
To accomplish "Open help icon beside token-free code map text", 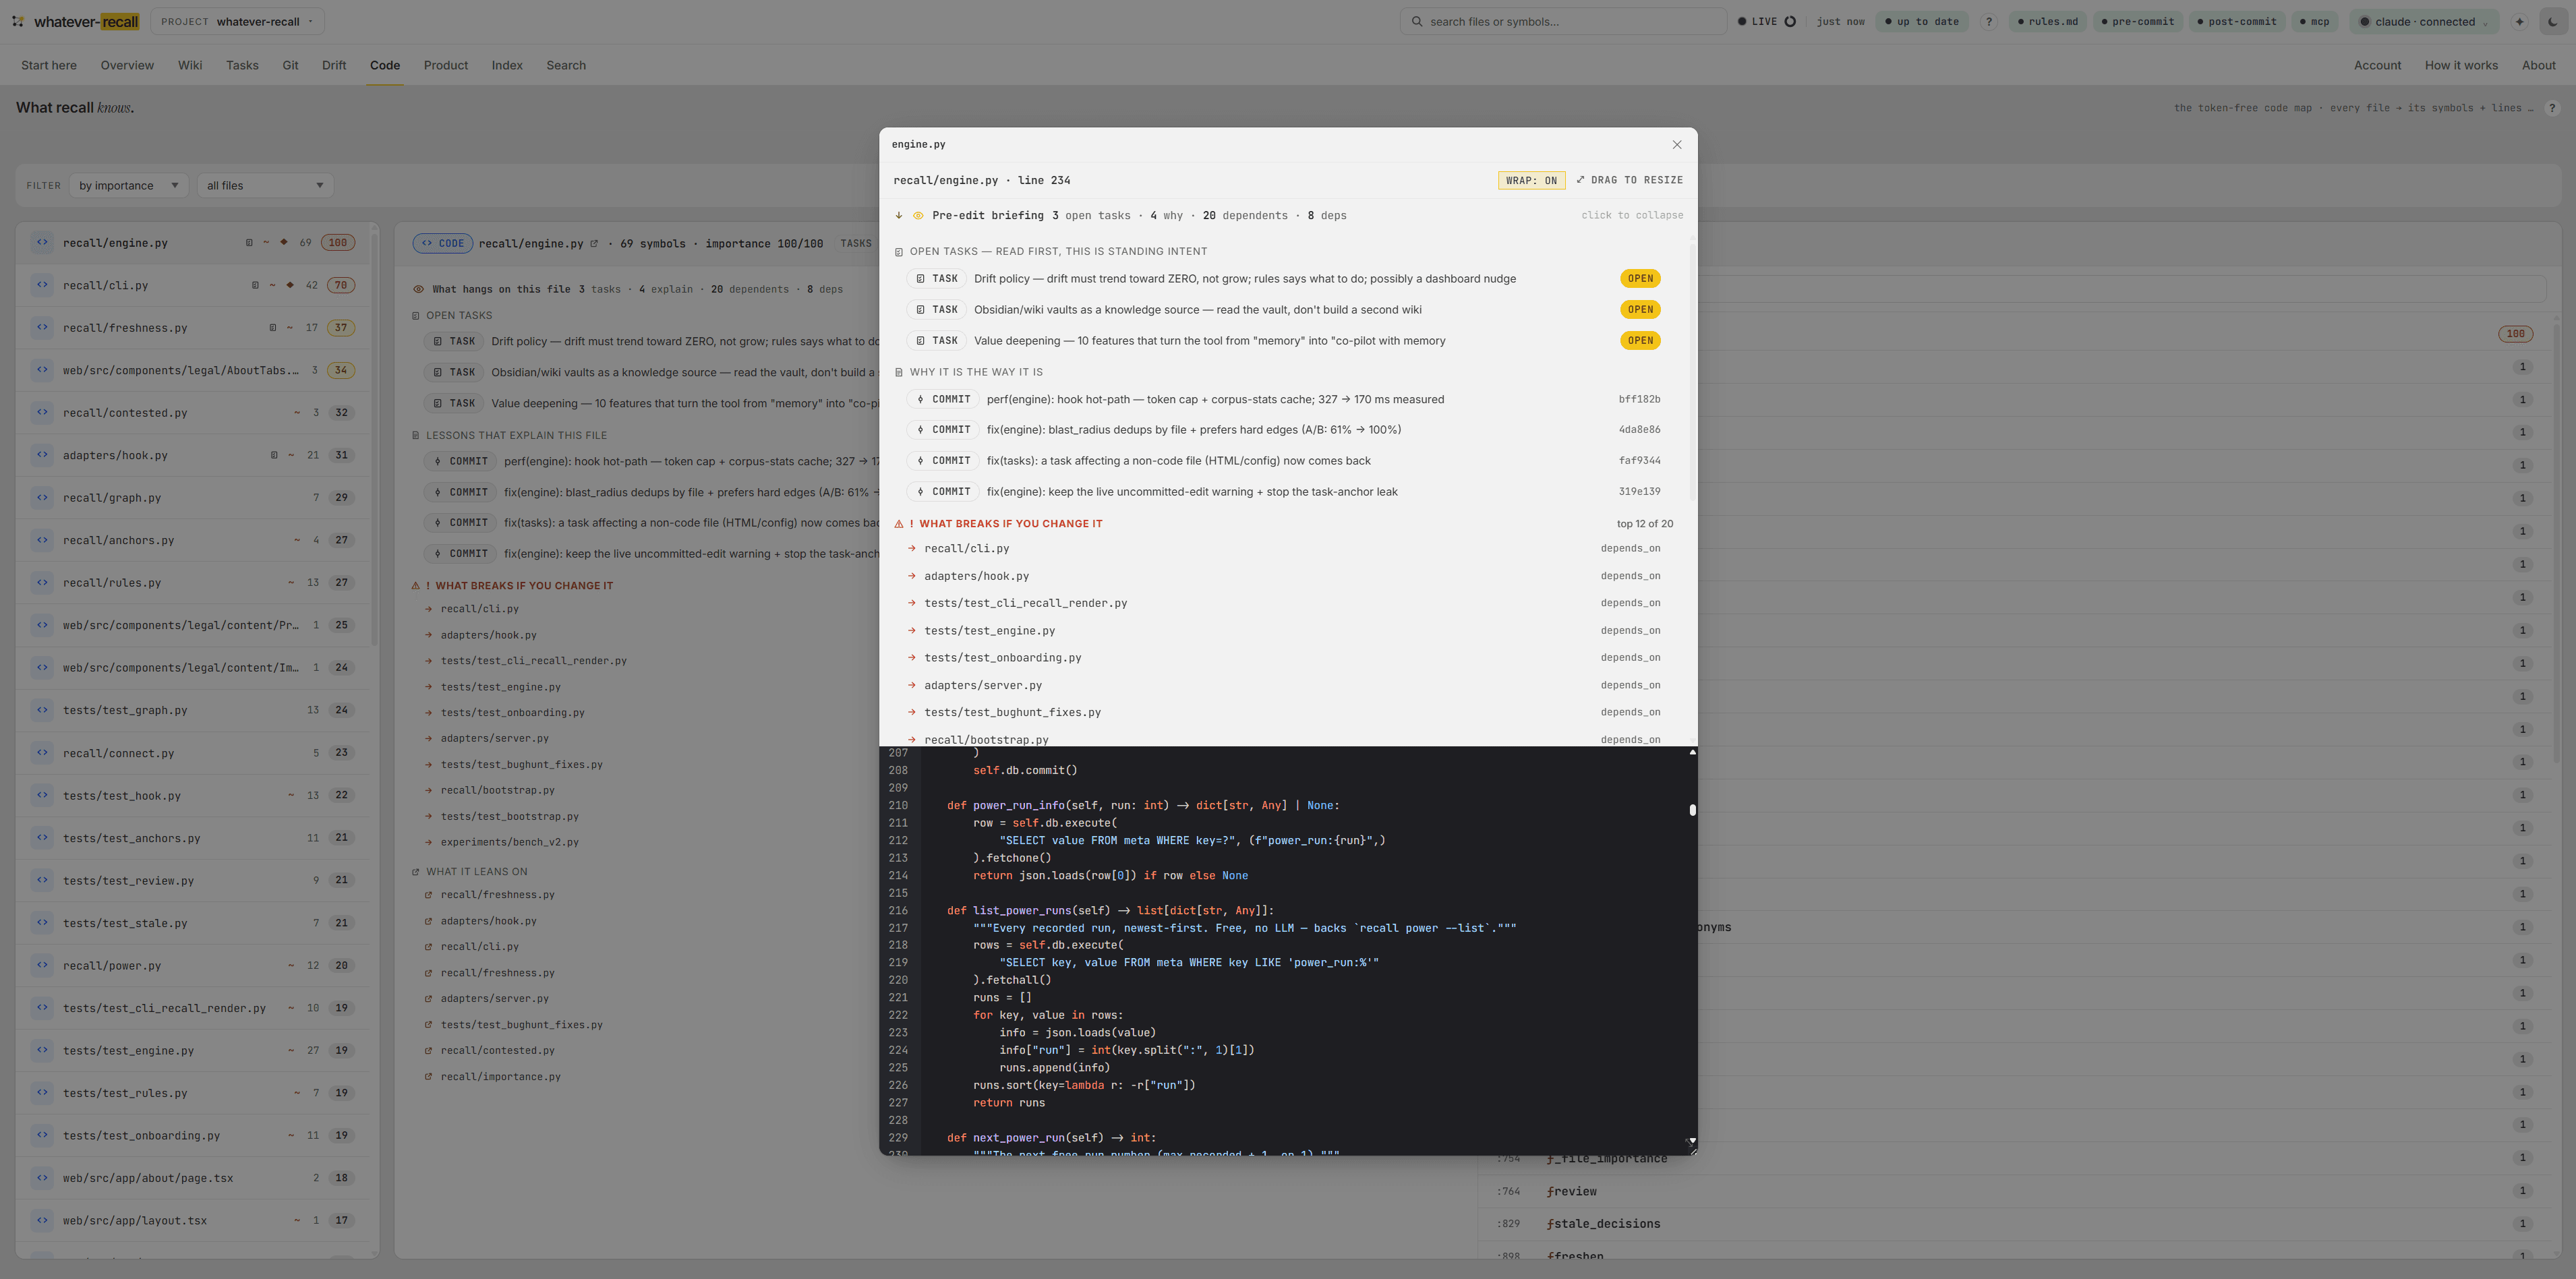I will pyautogui.click(x=2552, y=108).
